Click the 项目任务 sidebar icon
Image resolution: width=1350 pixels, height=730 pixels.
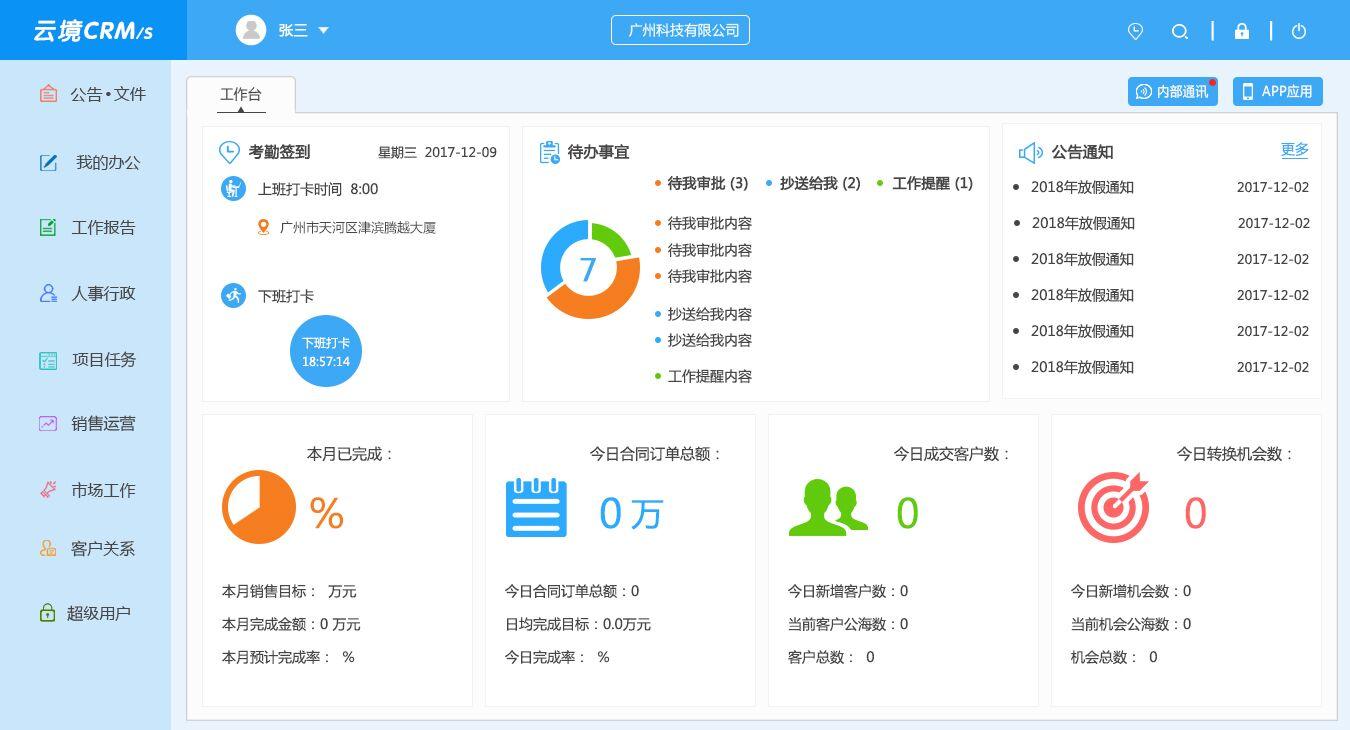point(48,360)
